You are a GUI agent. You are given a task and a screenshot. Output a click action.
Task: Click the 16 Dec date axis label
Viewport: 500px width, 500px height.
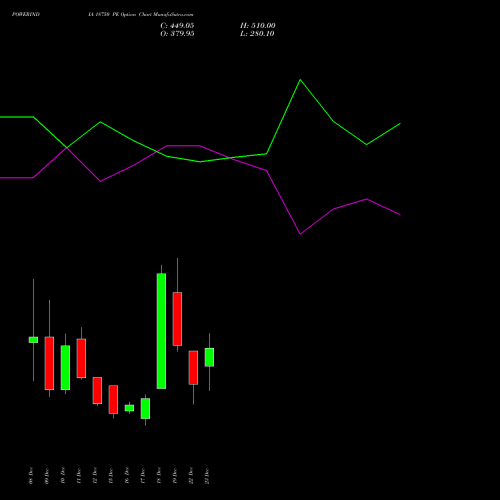pyautogui.click(x=127, y=476)
